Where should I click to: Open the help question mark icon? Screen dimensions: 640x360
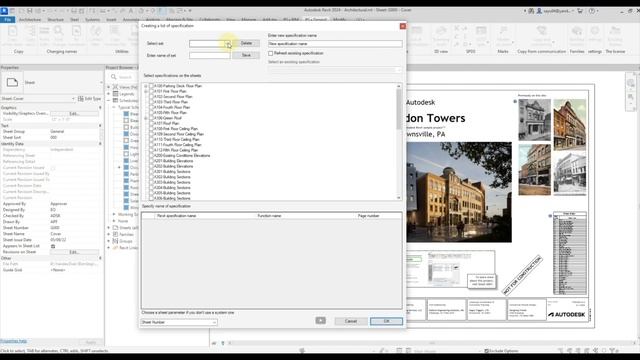(592, 11)
